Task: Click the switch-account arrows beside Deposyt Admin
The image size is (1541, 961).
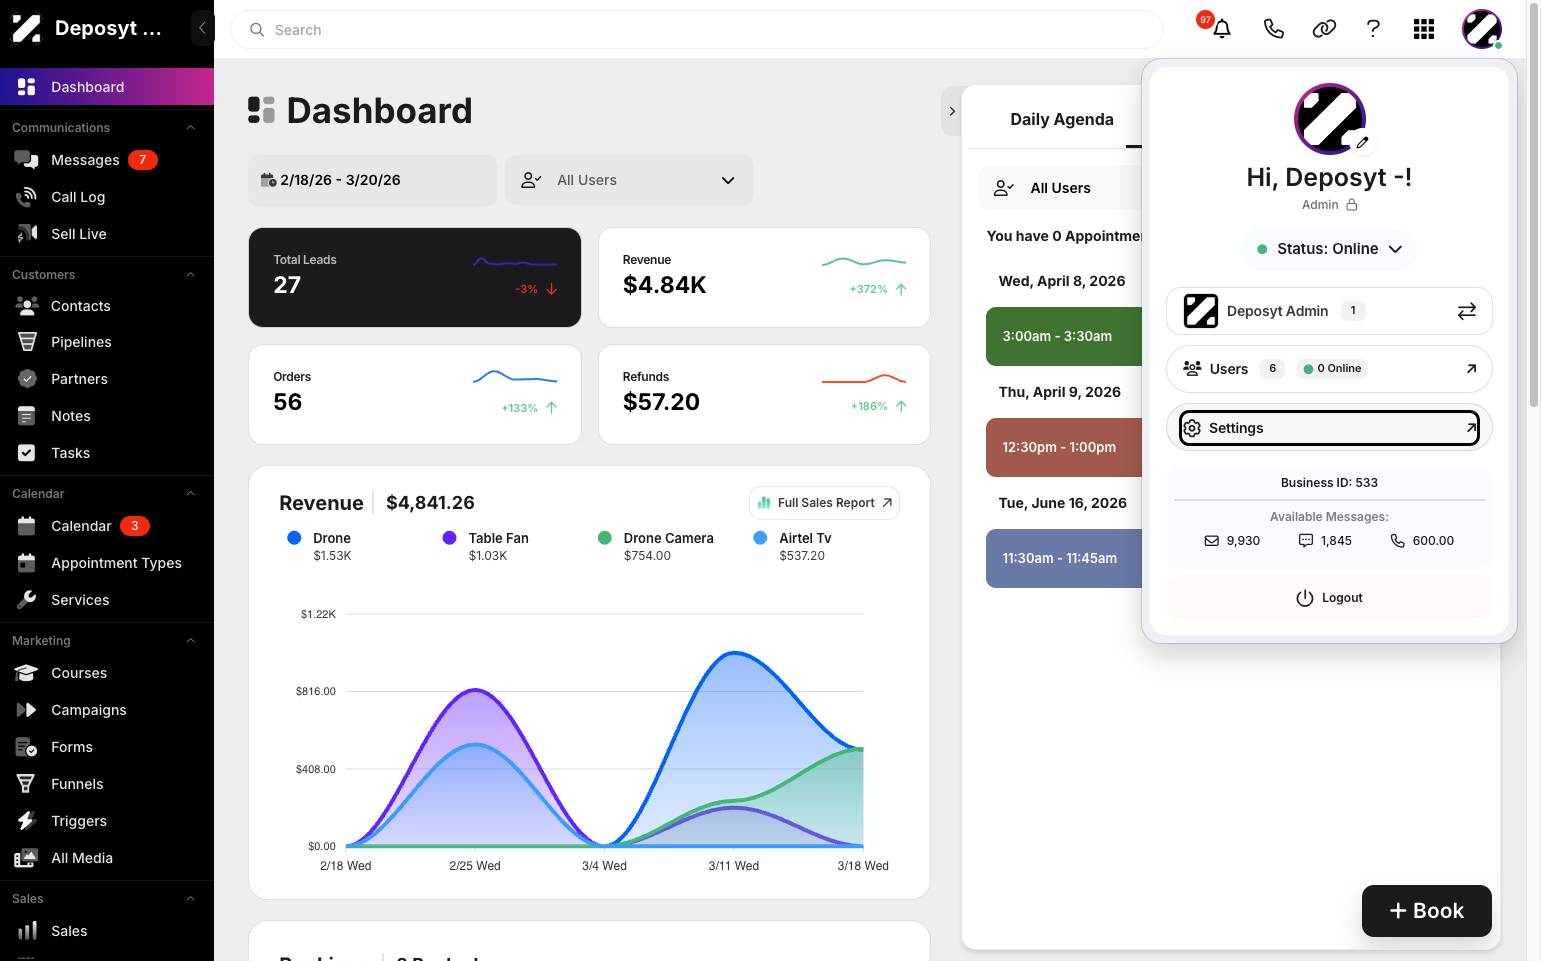Action: pyautogui.click(x=1466, y=311)
